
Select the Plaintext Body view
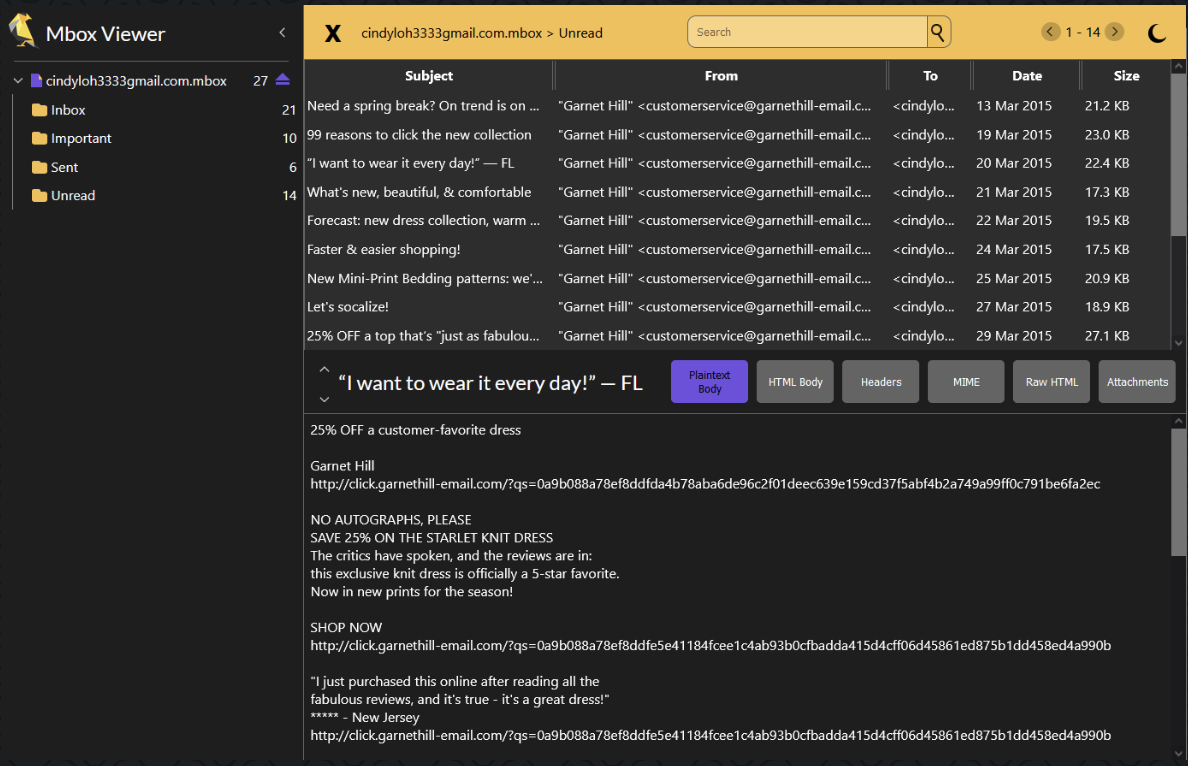tap(709, 382)
